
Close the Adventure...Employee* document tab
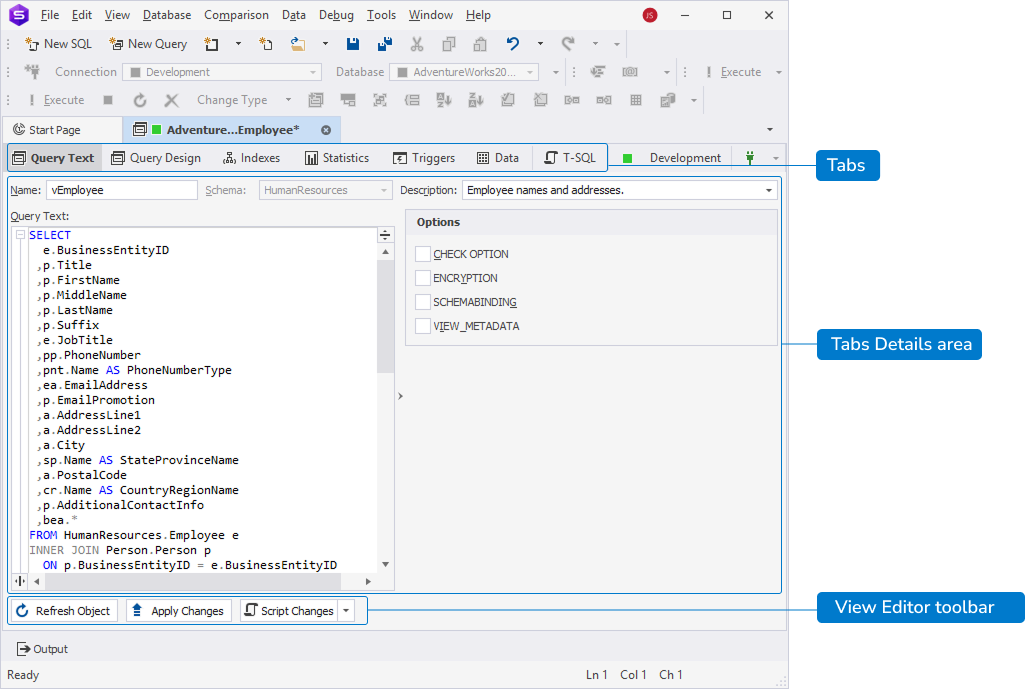point(326,130)
